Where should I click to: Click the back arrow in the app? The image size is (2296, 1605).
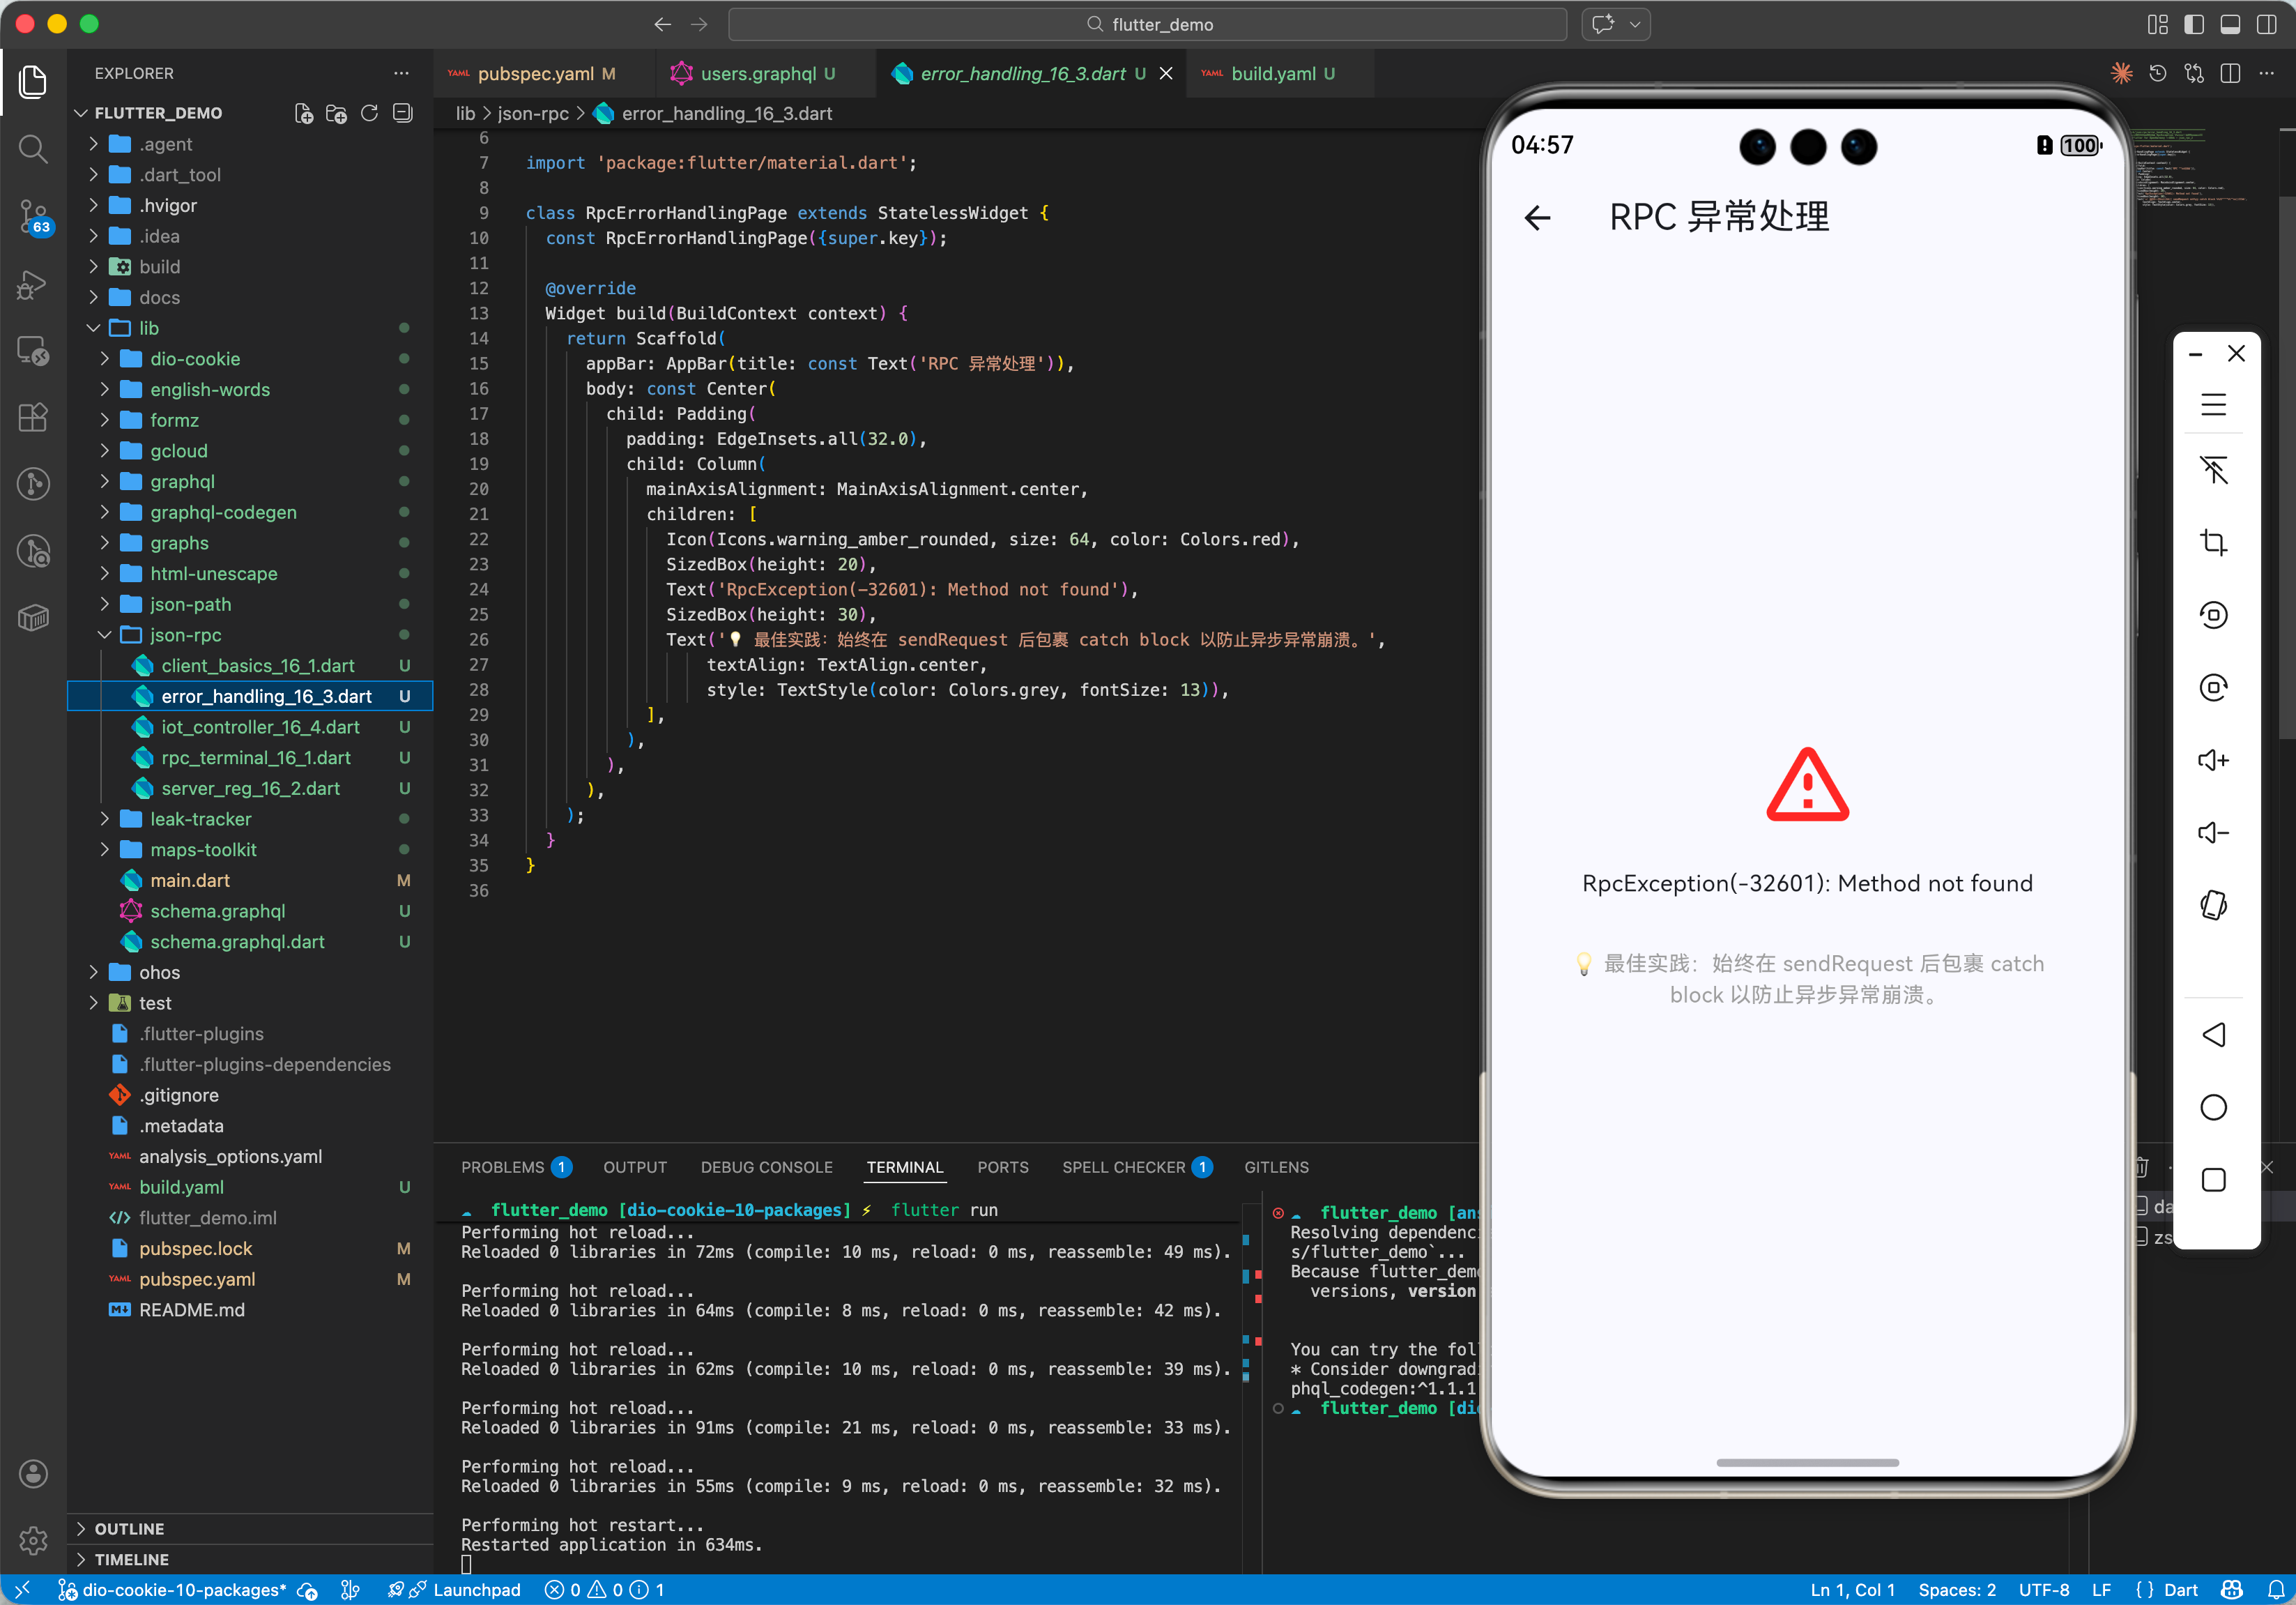(1537, 217)
